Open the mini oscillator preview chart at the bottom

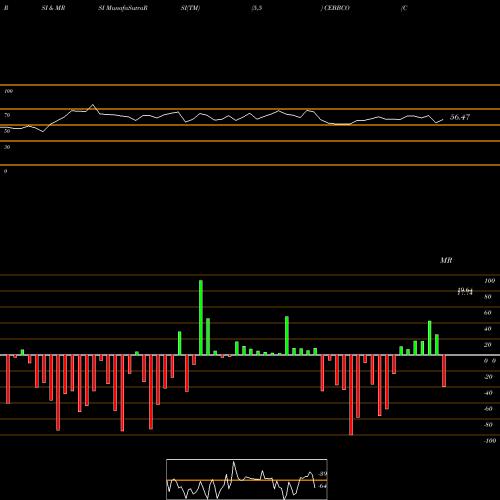tap(247, 479)
